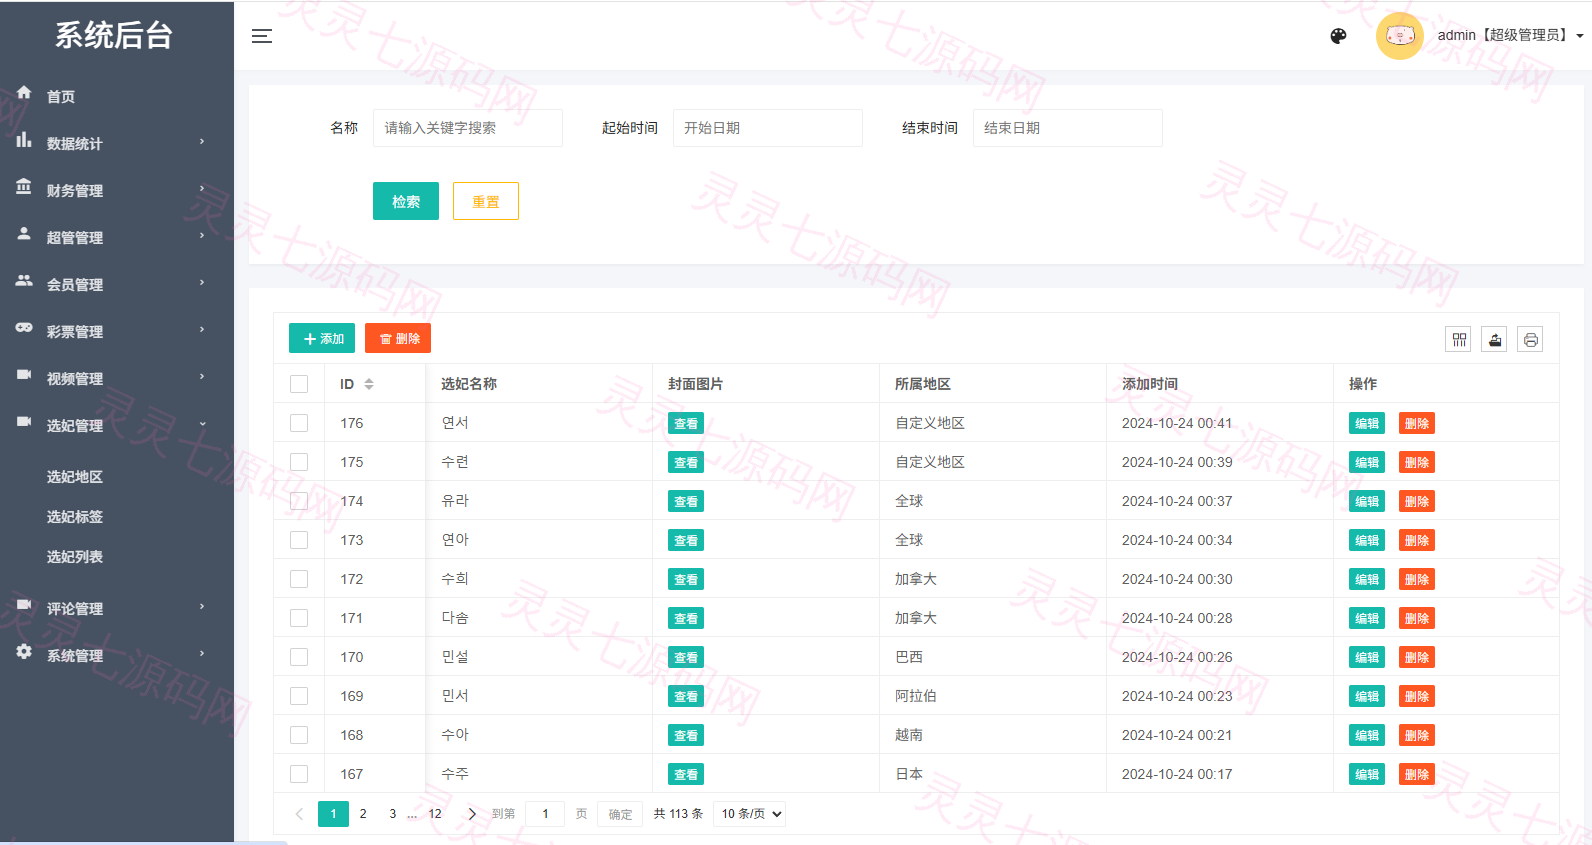Click the table export icon

pos(1495,340)
